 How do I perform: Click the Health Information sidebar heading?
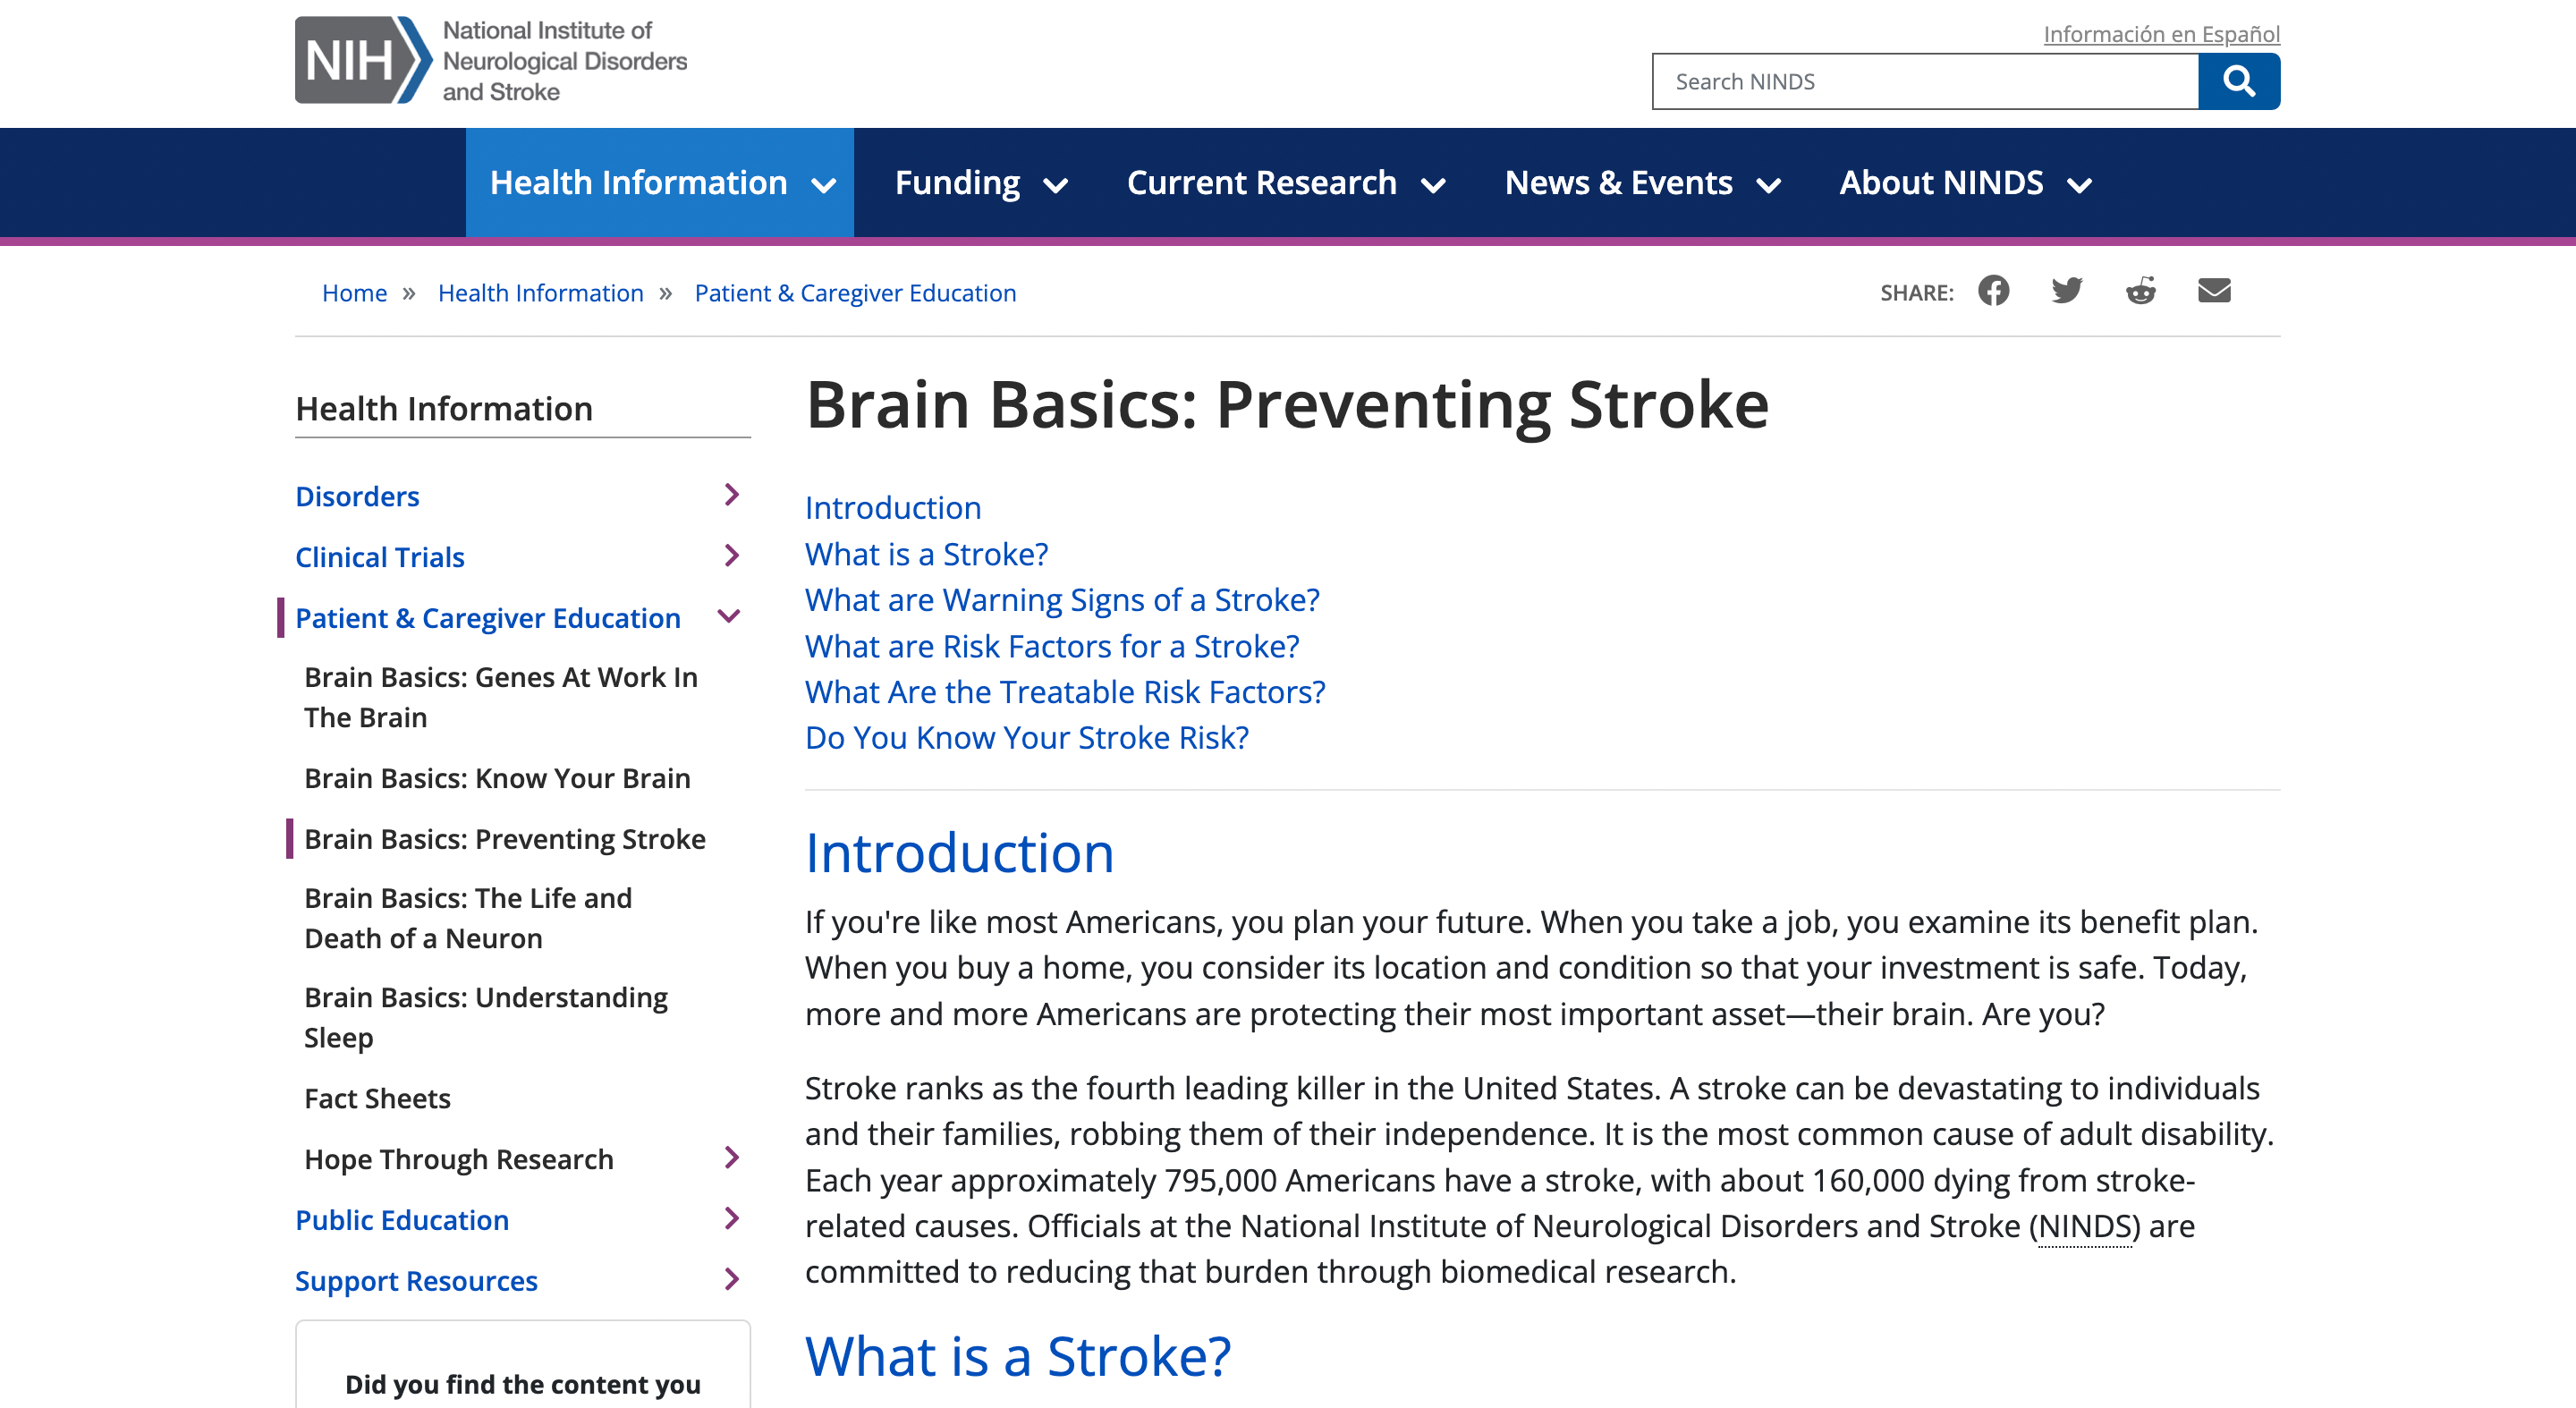444,409
